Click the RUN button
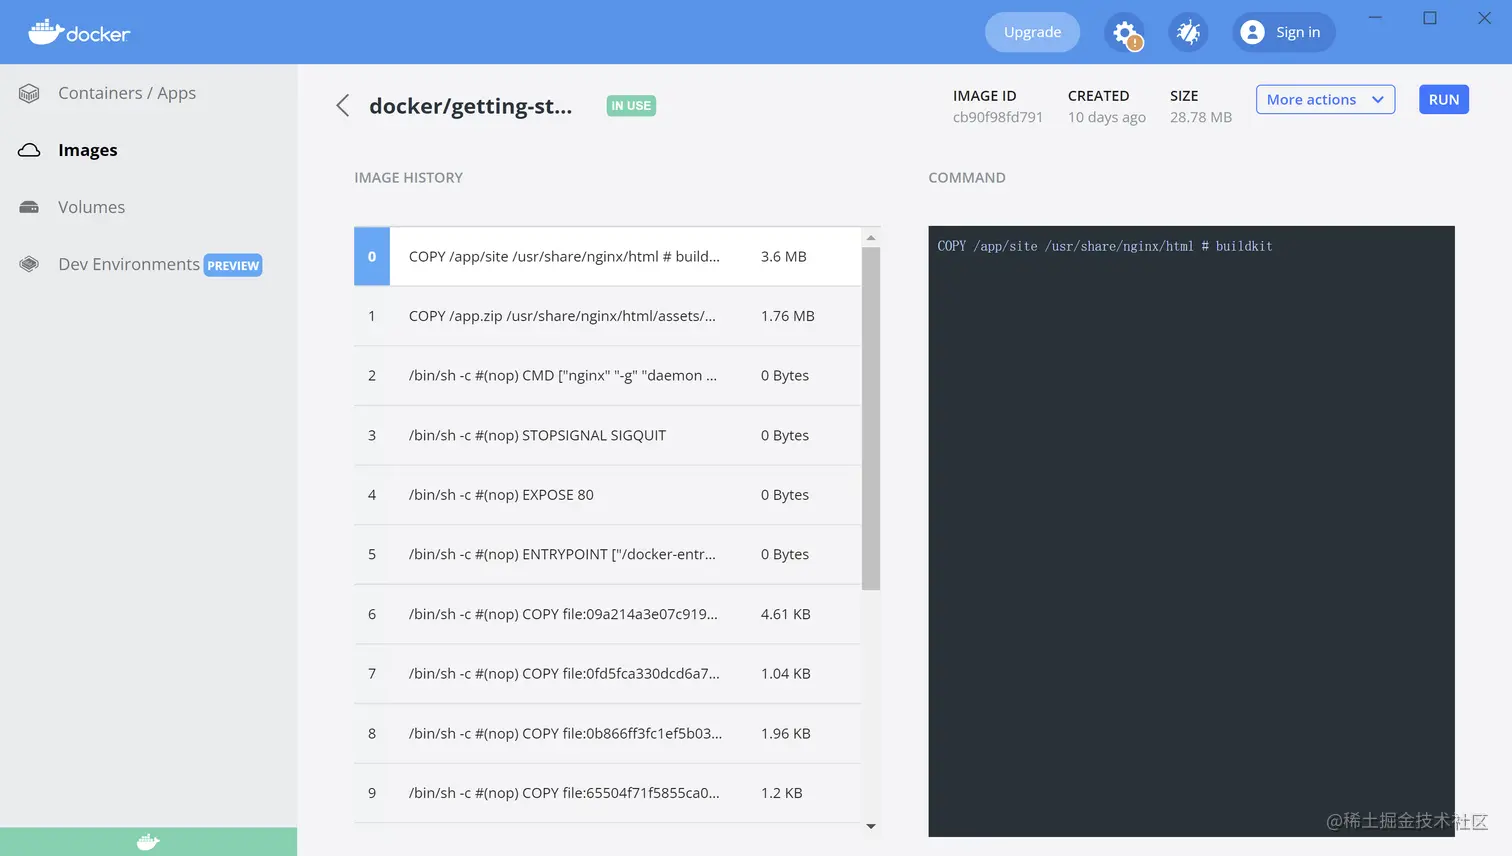The image size is (1512, 856). (1444, 99)
